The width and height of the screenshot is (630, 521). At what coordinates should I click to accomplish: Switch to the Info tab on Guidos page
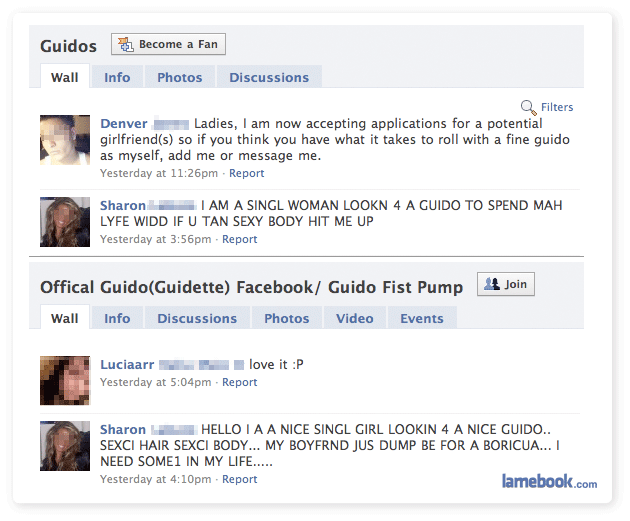point(117,77)
